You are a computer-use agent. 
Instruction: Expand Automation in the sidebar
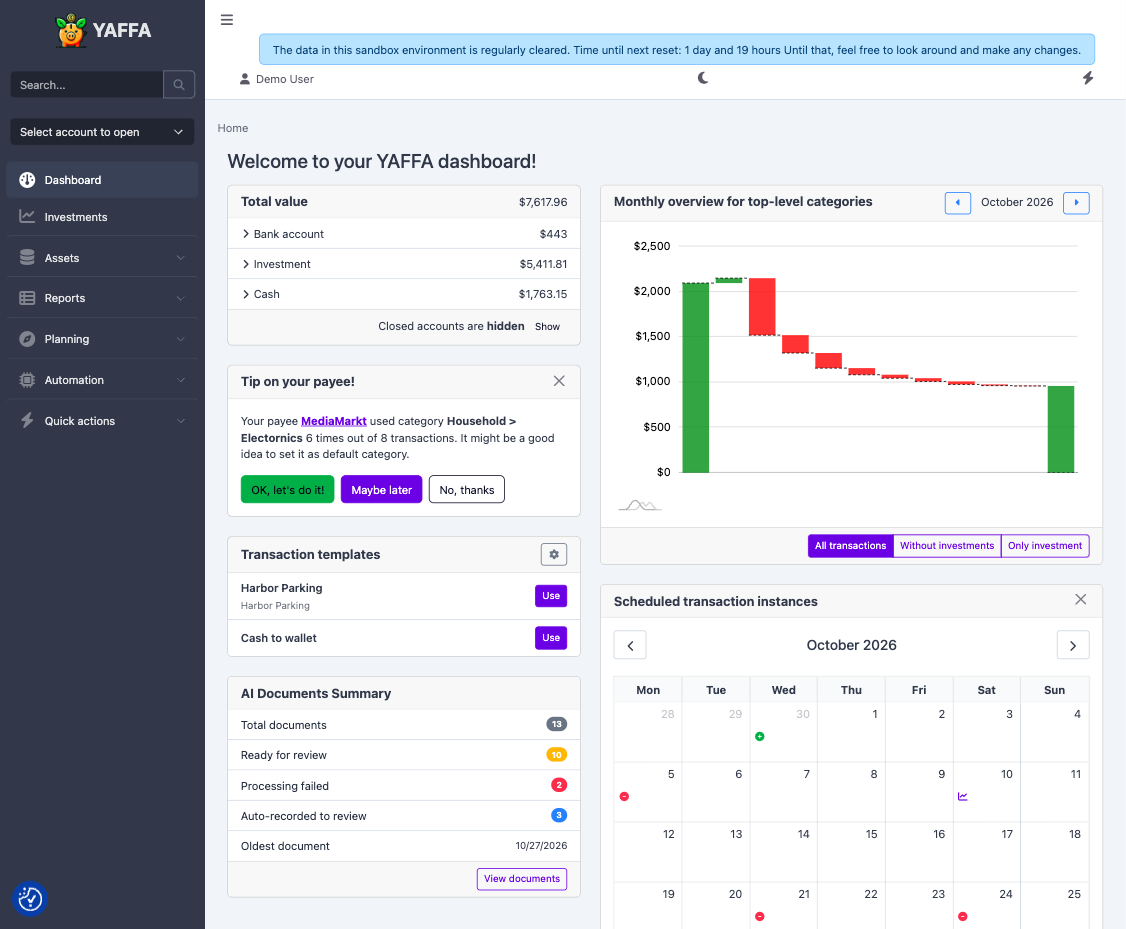click(102, 380)
